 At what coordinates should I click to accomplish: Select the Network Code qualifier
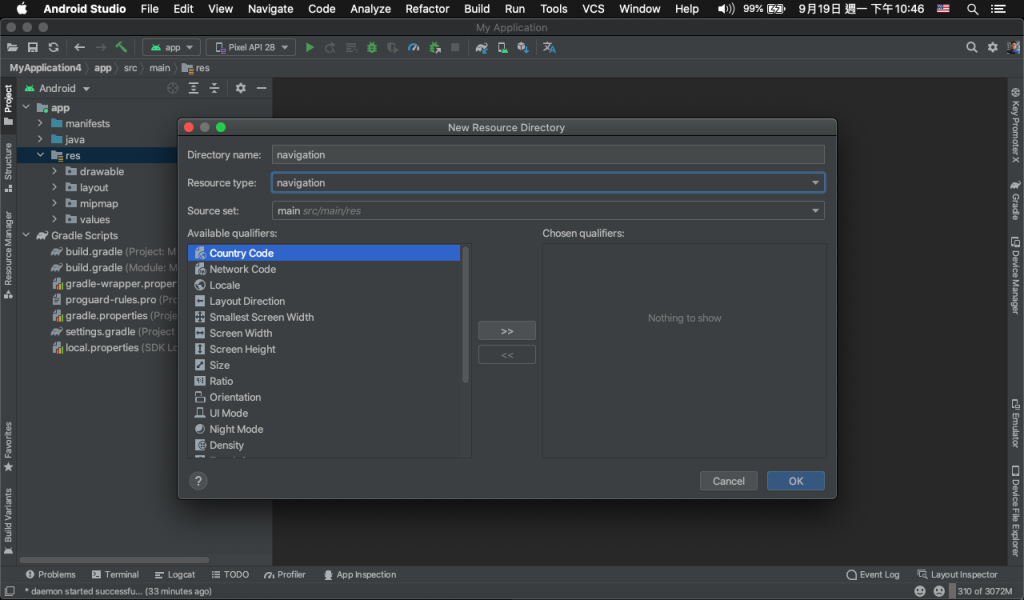[x=324, y=269]
